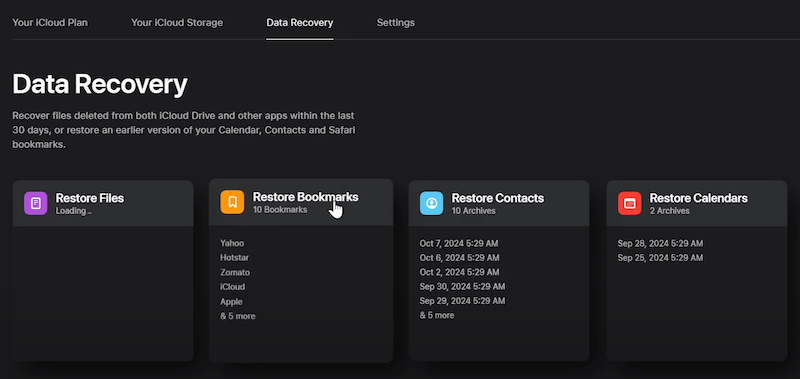Open the Restore Contacts card title
Viewport: 800px width, 379px height.
497,198
